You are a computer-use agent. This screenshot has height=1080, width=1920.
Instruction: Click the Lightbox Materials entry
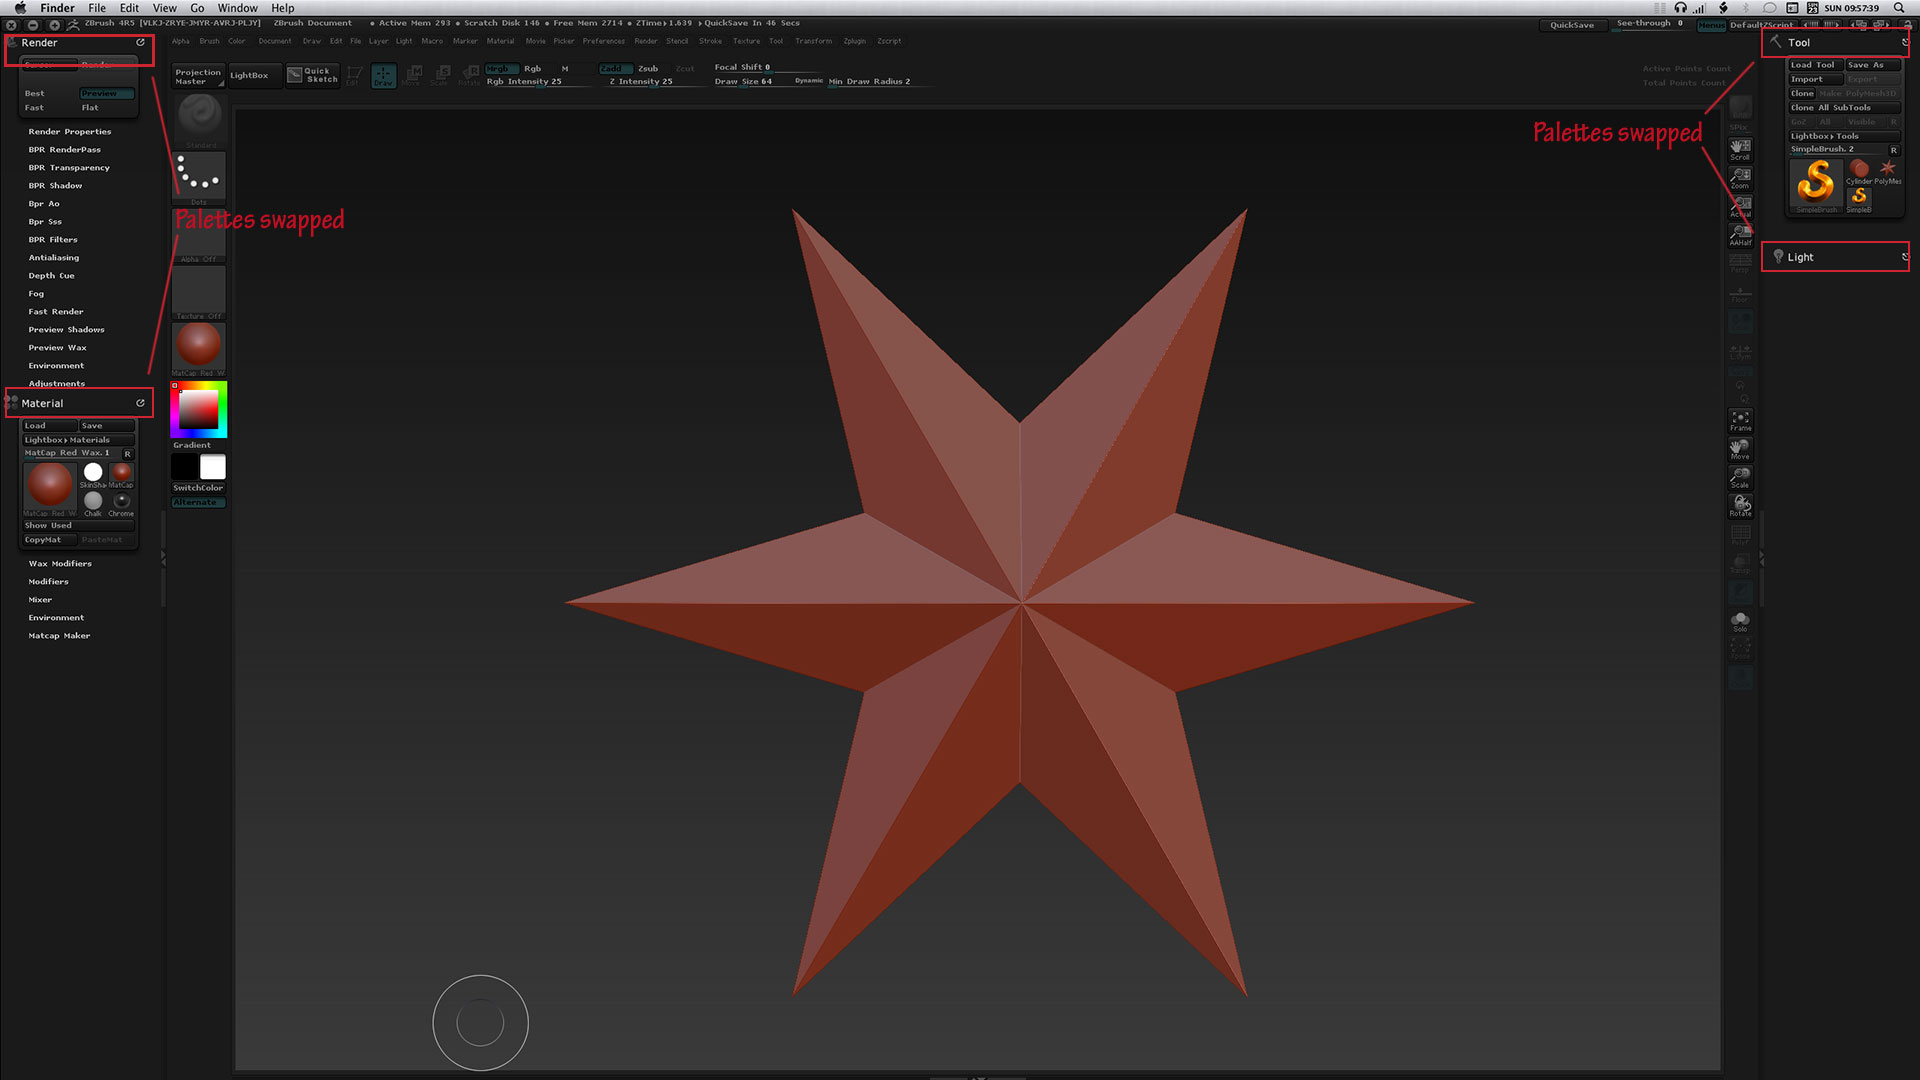click(x=79, y=439)
